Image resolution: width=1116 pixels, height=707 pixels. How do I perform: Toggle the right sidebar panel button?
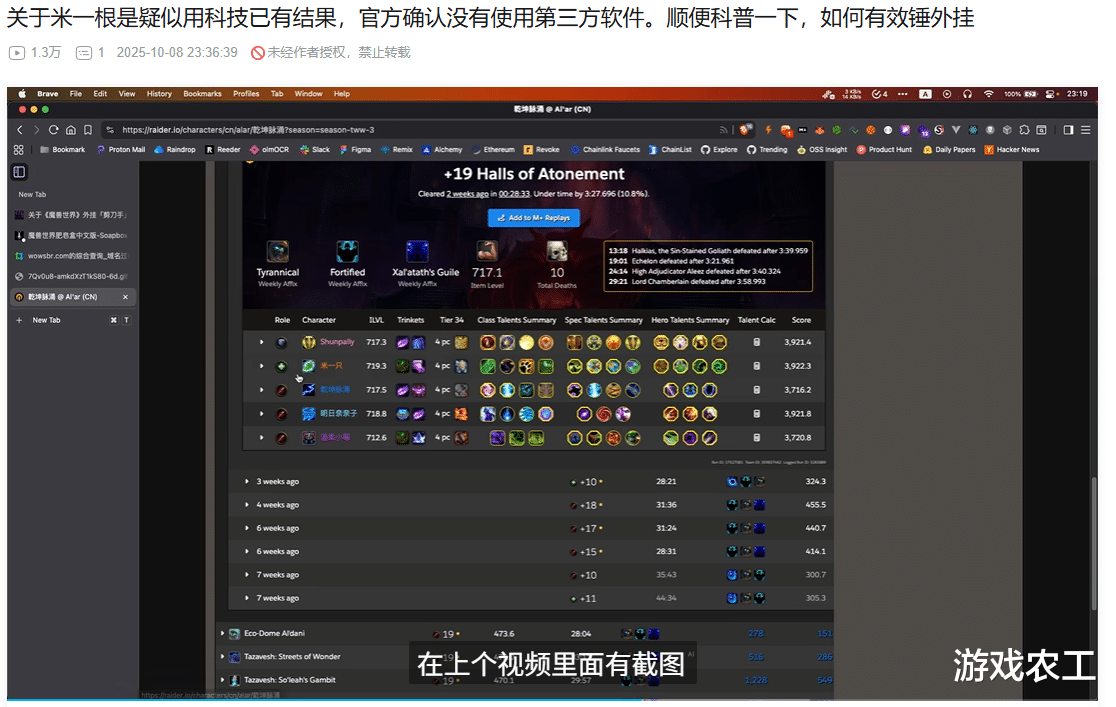(1068, 130)
